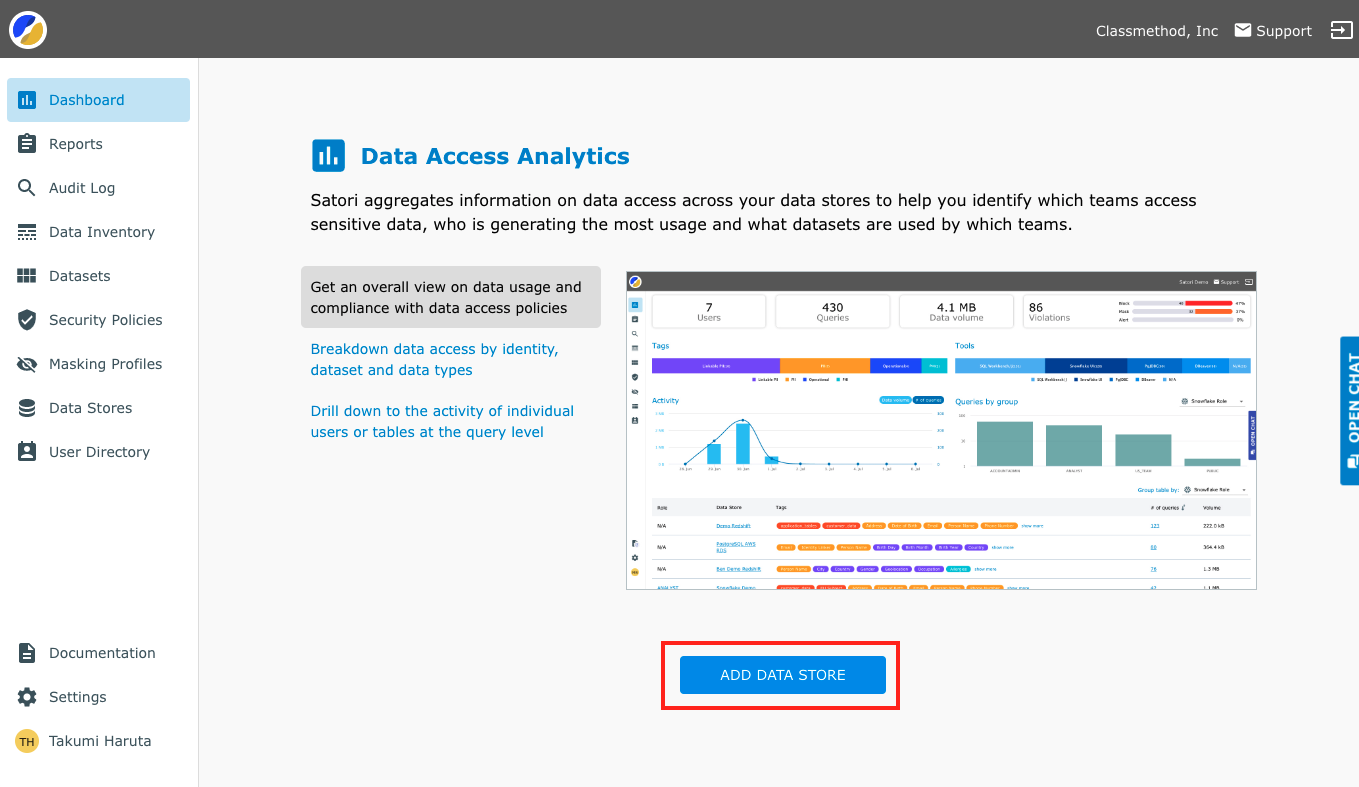The image size is (1359, 787).
Task: Open Masking Profiles eye icon
Action: point(27,364)
